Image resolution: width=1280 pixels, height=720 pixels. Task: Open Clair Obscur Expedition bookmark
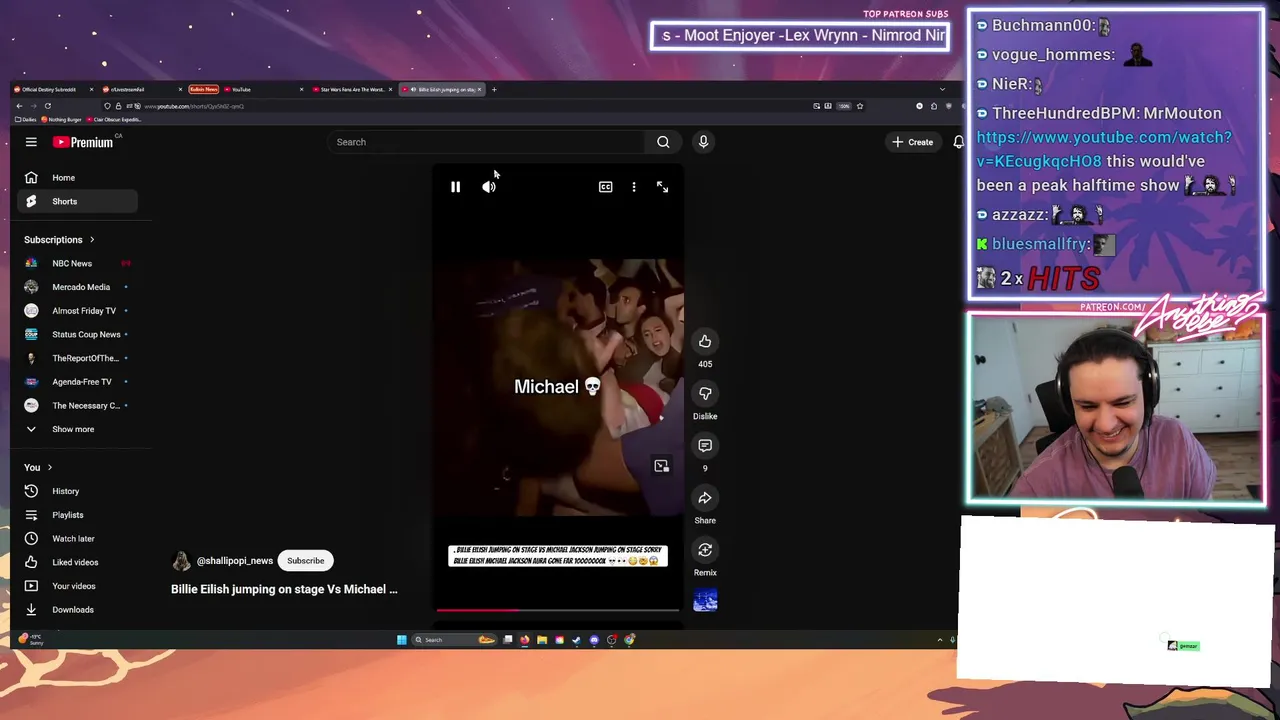[113, 120]
